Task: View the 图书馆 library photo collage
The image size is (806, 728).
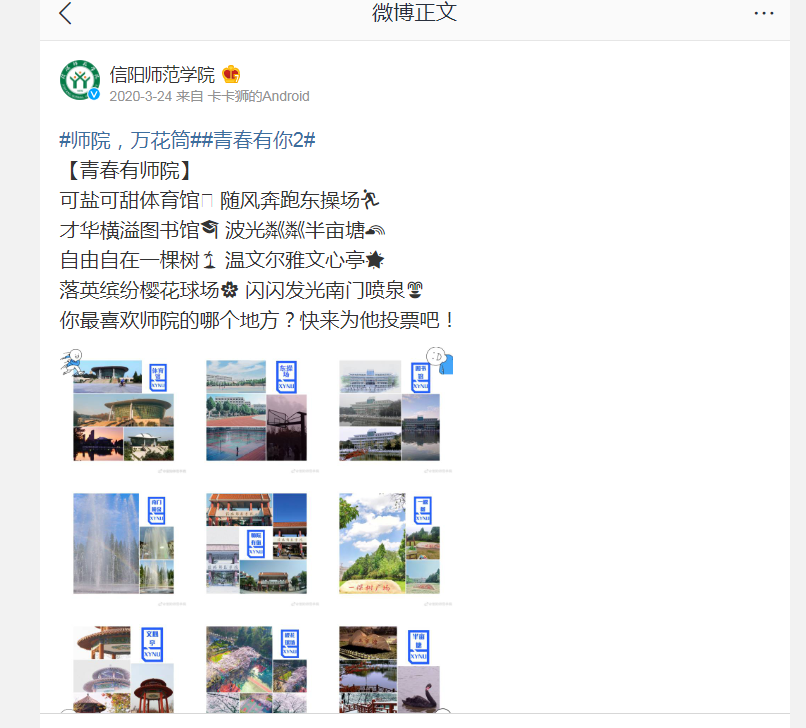Action: (x=390, y=412)
